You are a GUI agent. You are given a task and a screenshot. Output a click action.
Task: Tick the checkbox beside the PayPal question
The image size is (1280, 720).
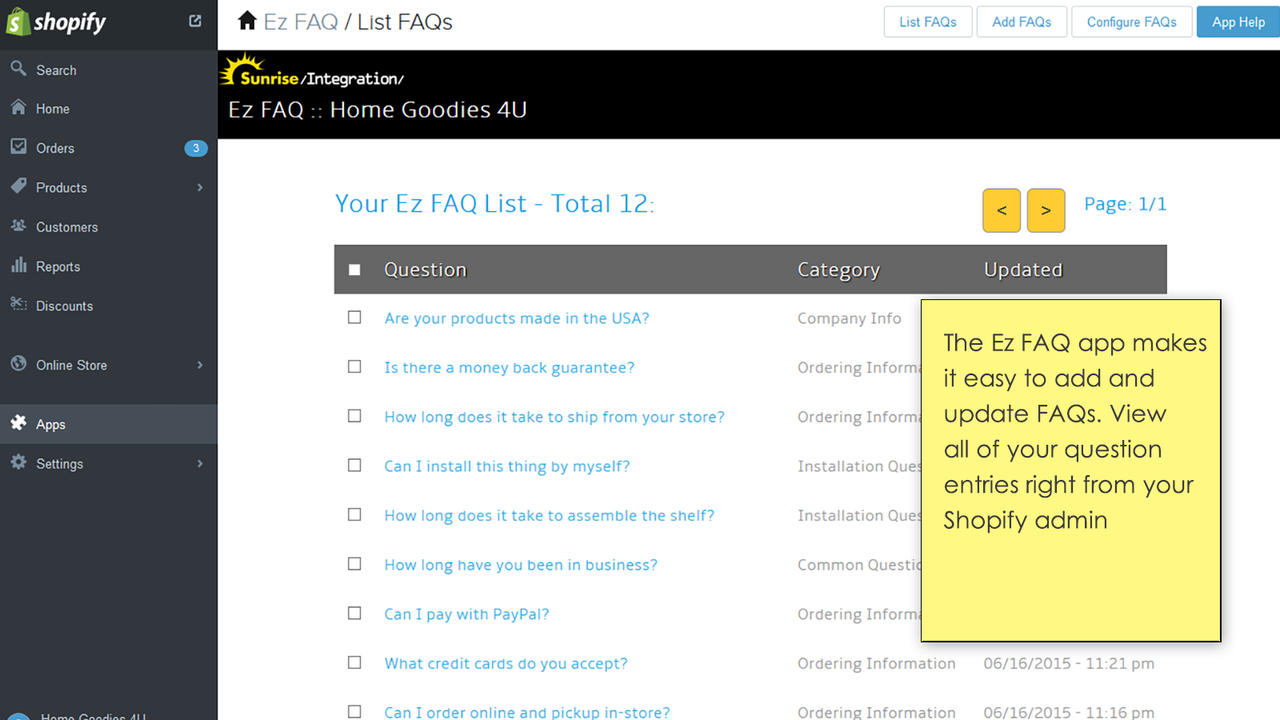[354, 612]
